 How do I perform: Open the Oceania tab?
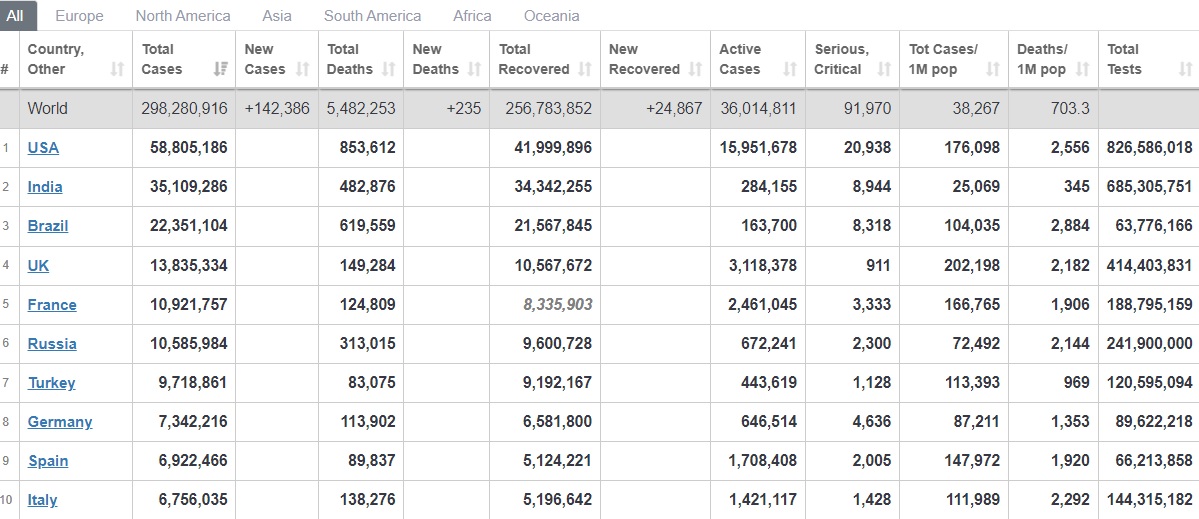551,16
